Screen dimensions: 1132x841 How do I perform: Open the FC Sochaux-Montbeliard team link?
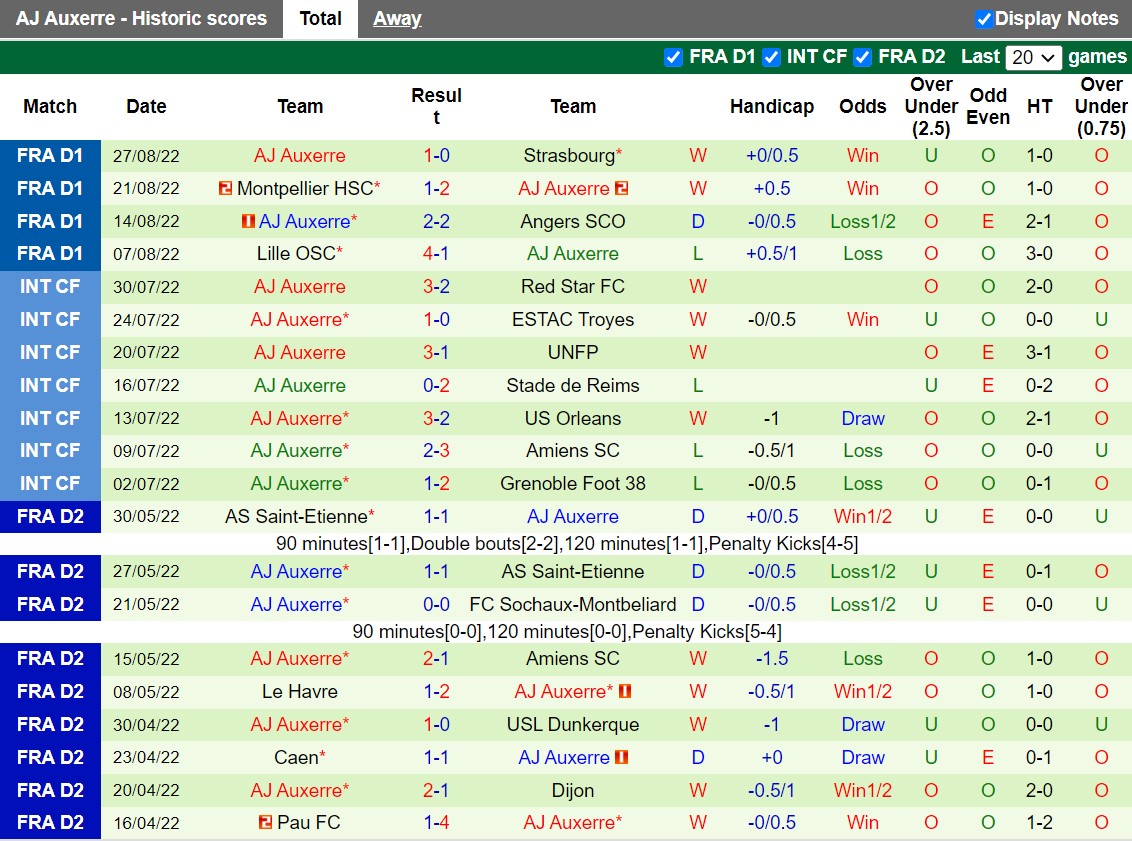[573, 605]
